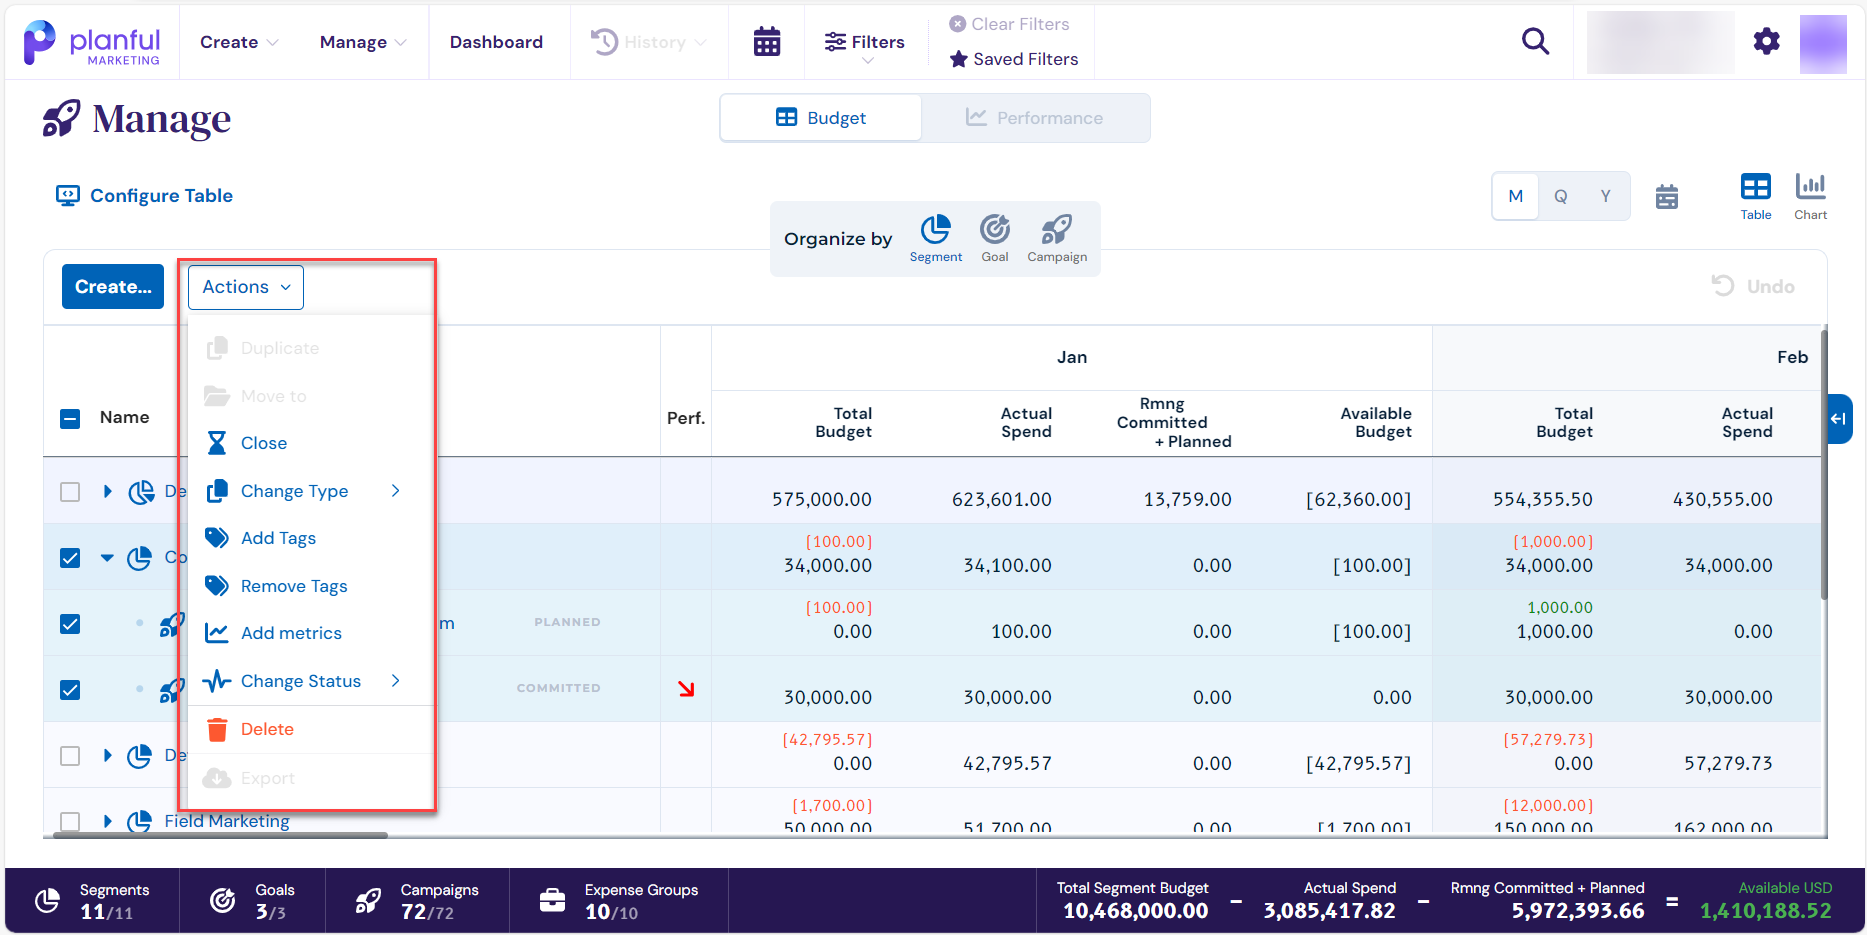The width and height of the screenshot is (1867, 935).
Task: Click the Segments pie icon in footer
Action: [47, 901]
